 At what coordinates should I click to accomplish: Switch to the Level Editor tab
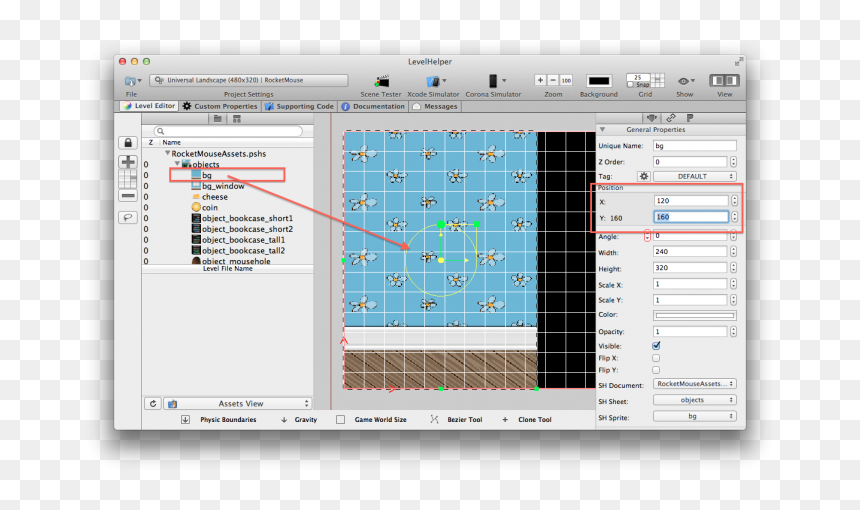149,106
